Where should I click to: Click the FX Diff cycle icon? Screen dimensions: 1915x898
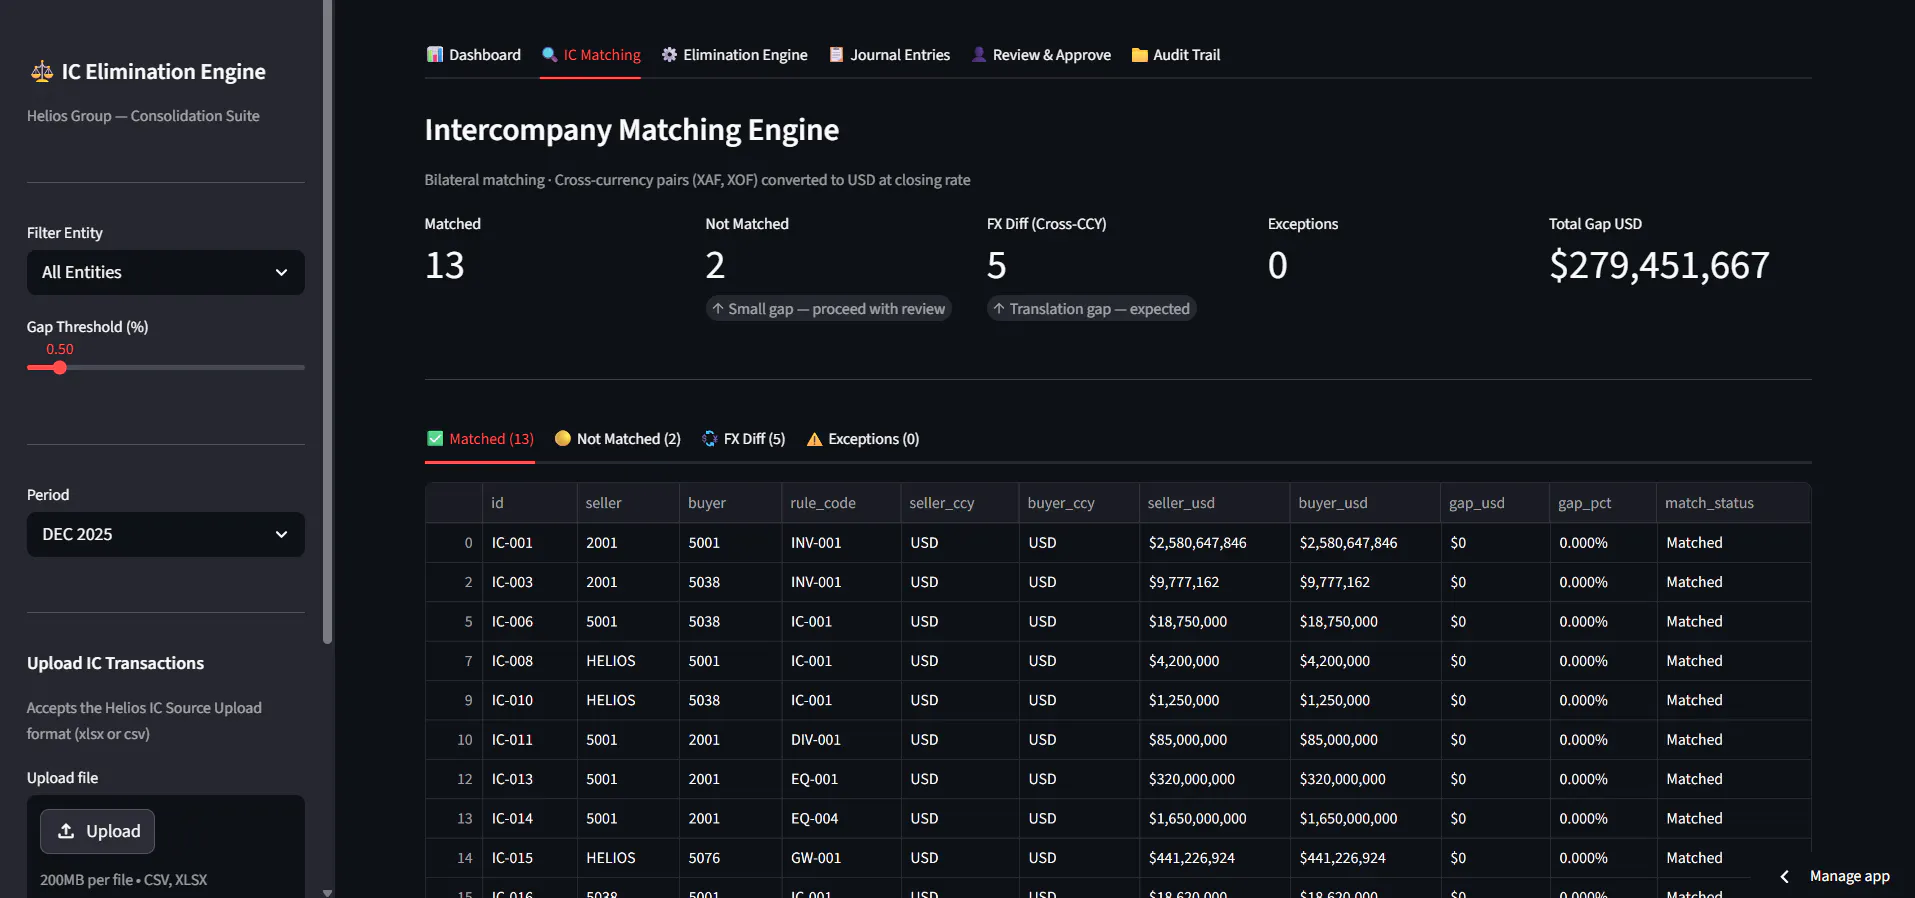710,438
